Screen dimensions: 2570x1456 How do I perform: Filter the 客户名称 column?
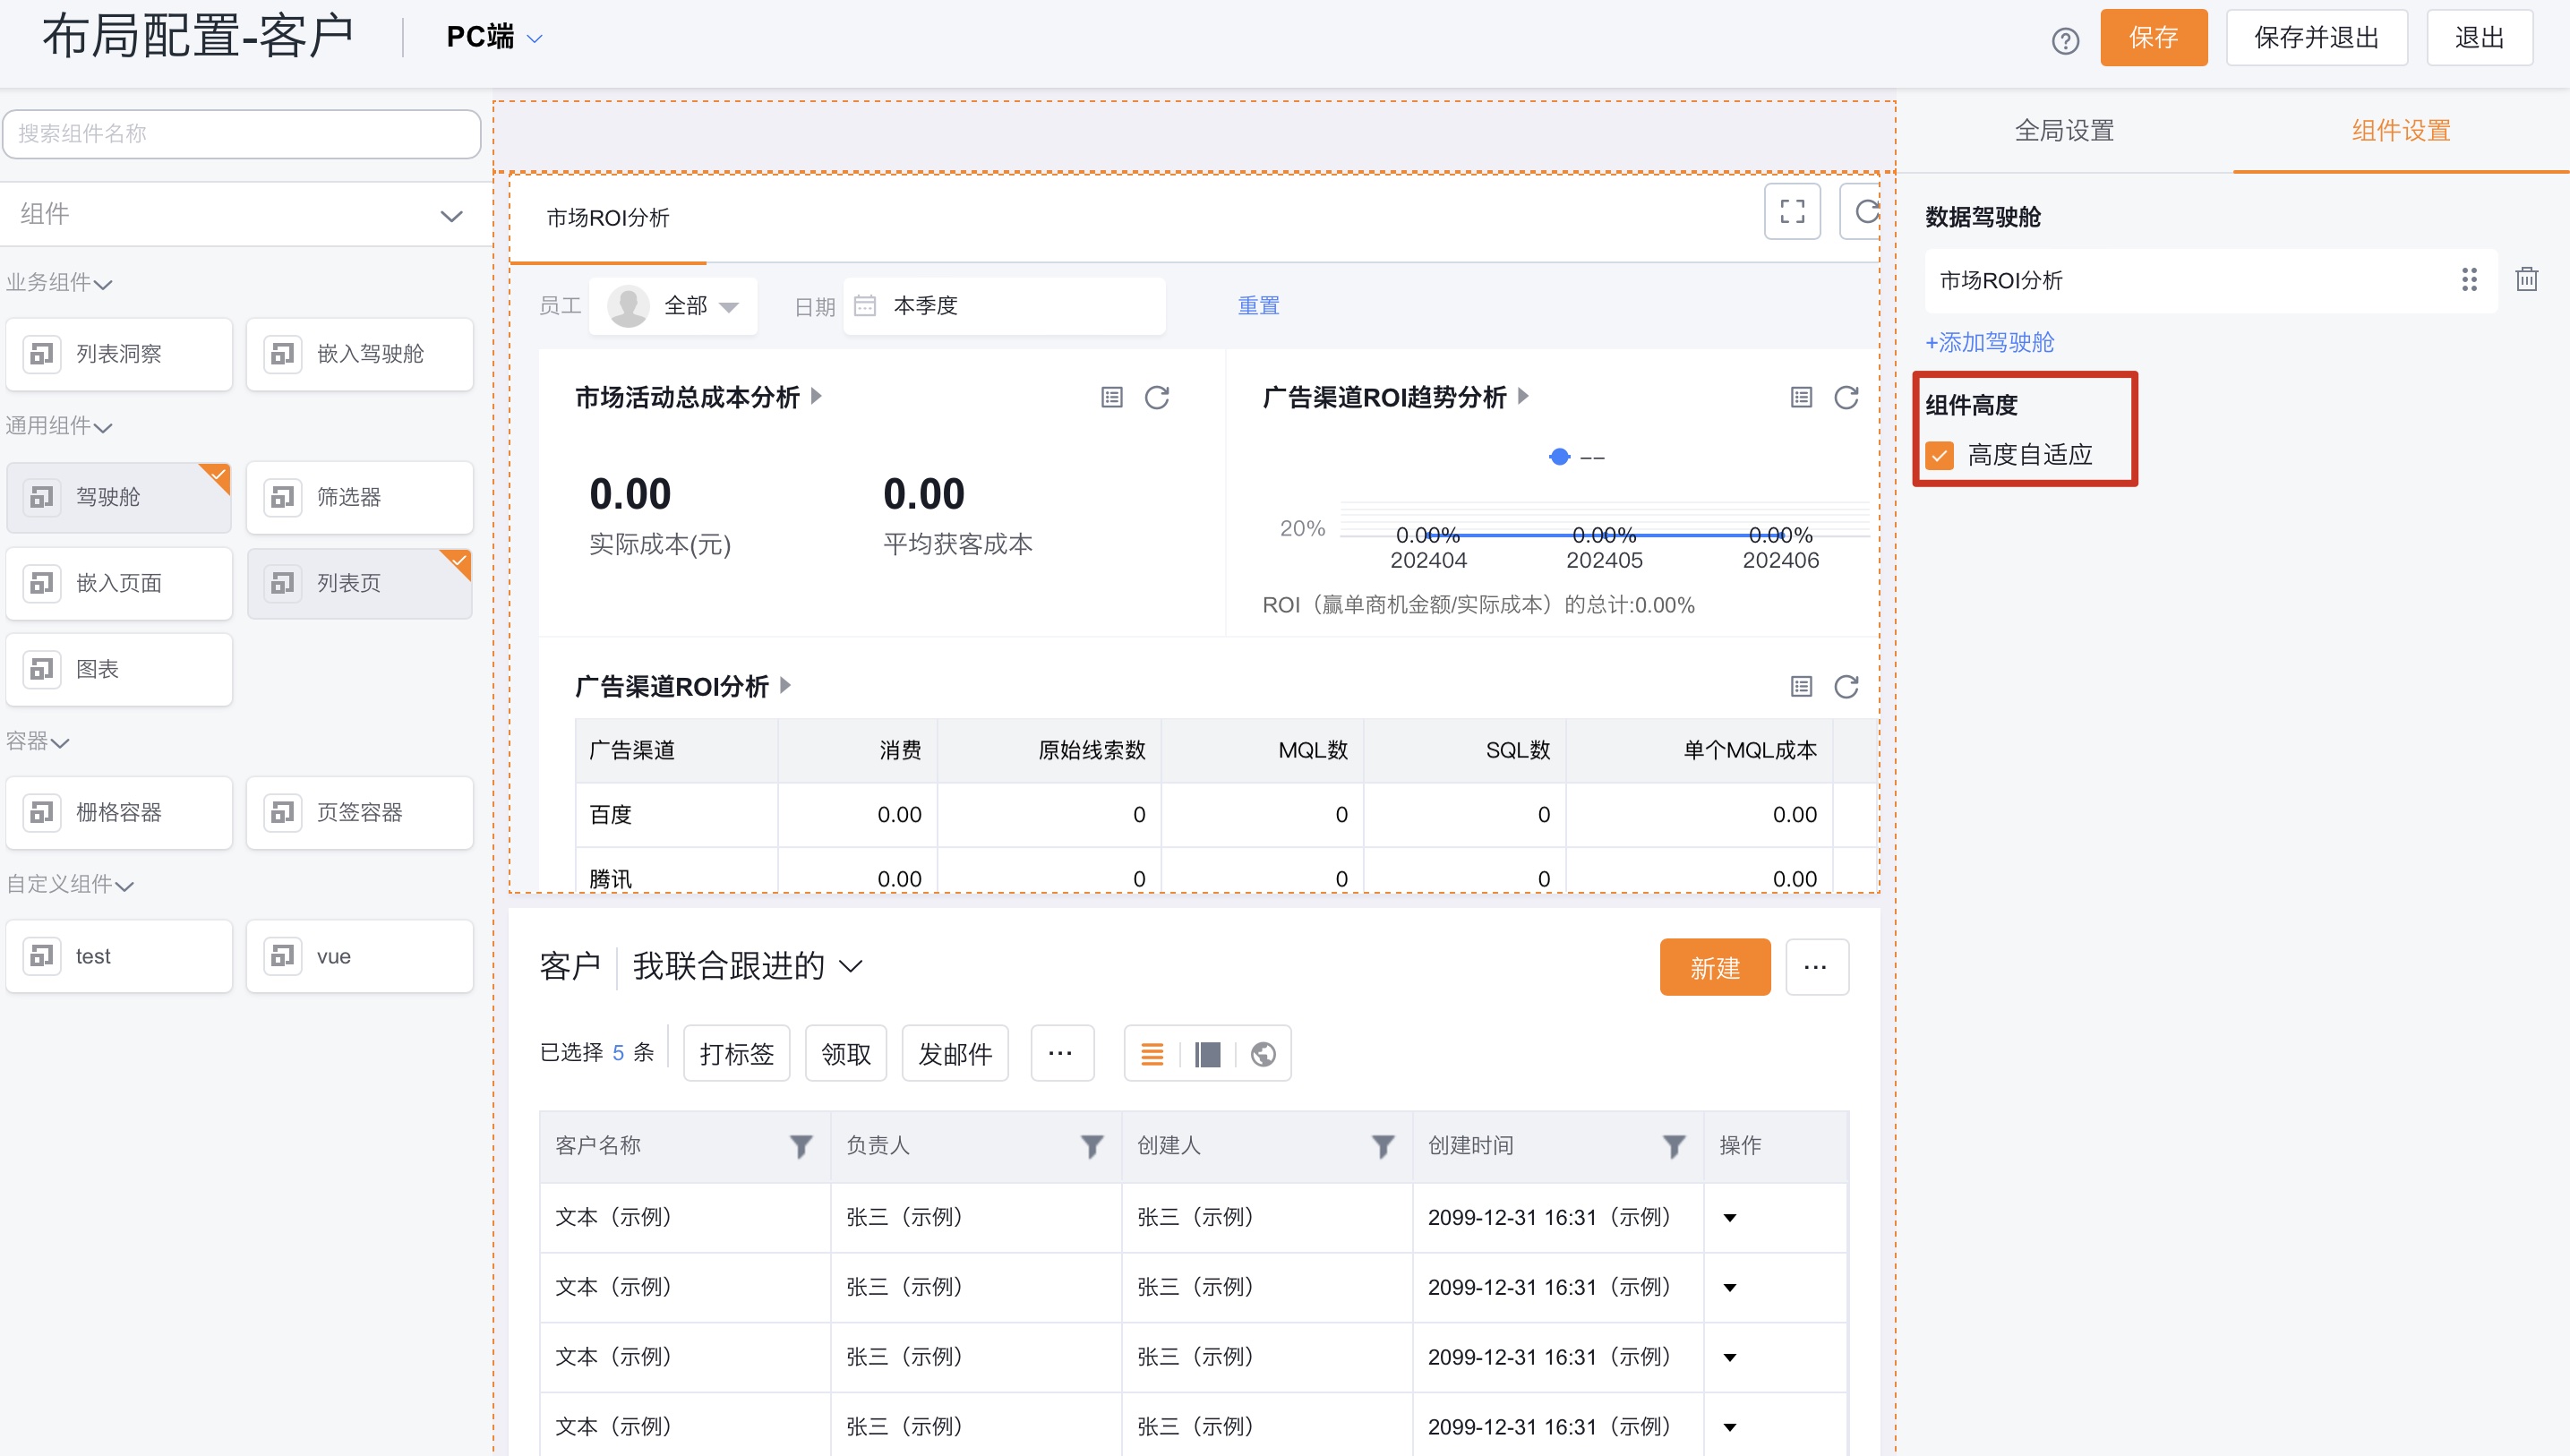point(800,1146)
